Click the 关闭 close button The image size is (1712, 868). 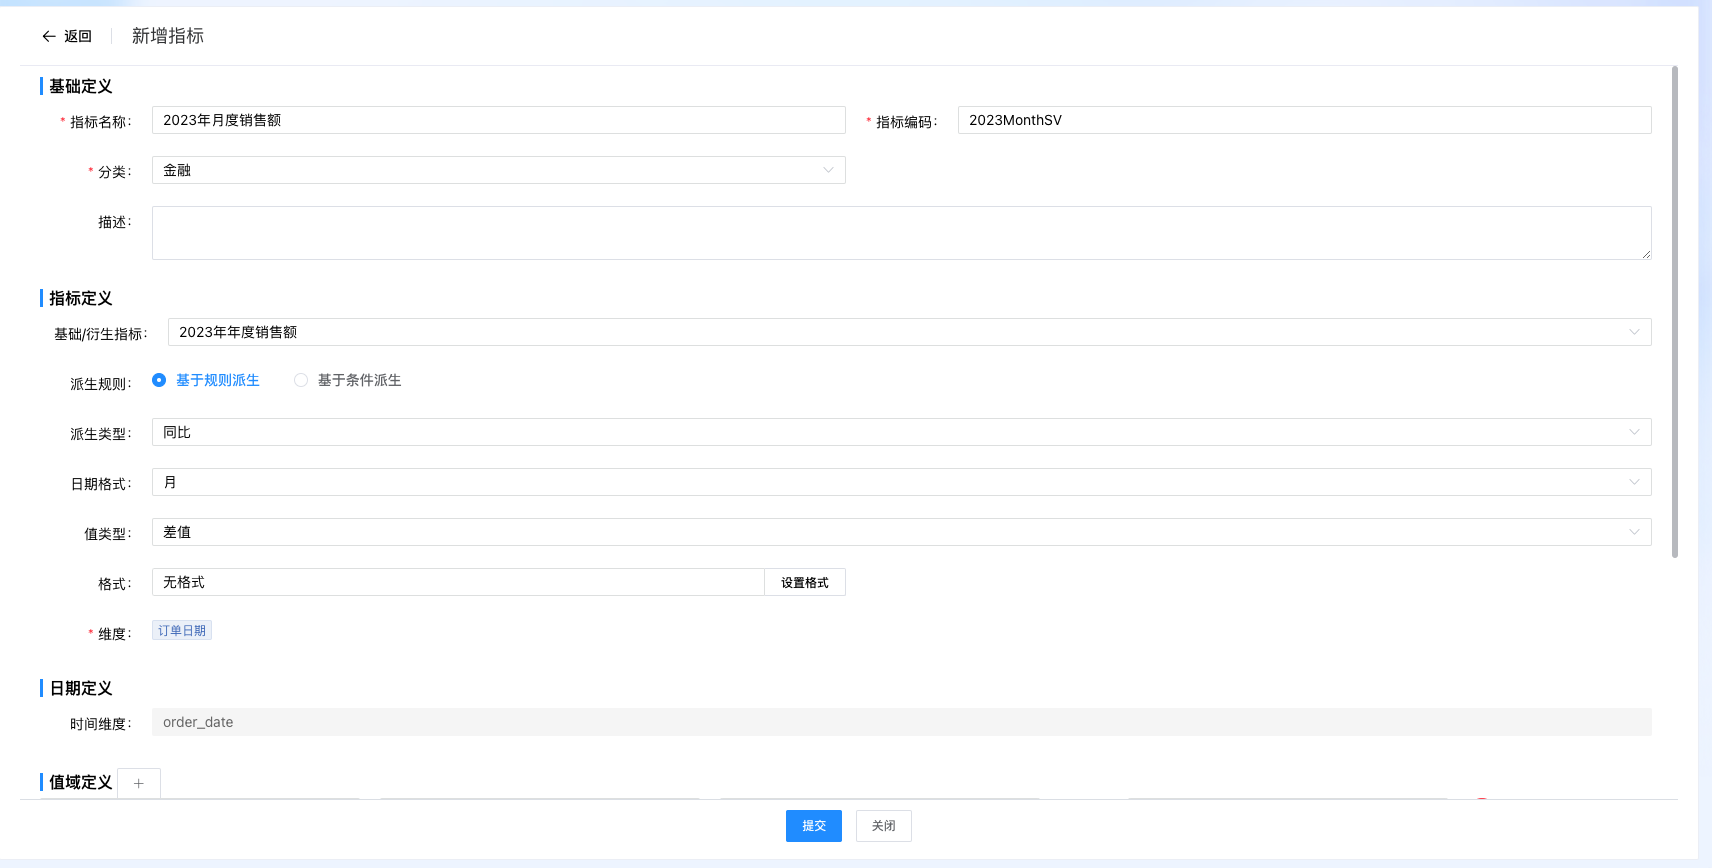point(884,826)
